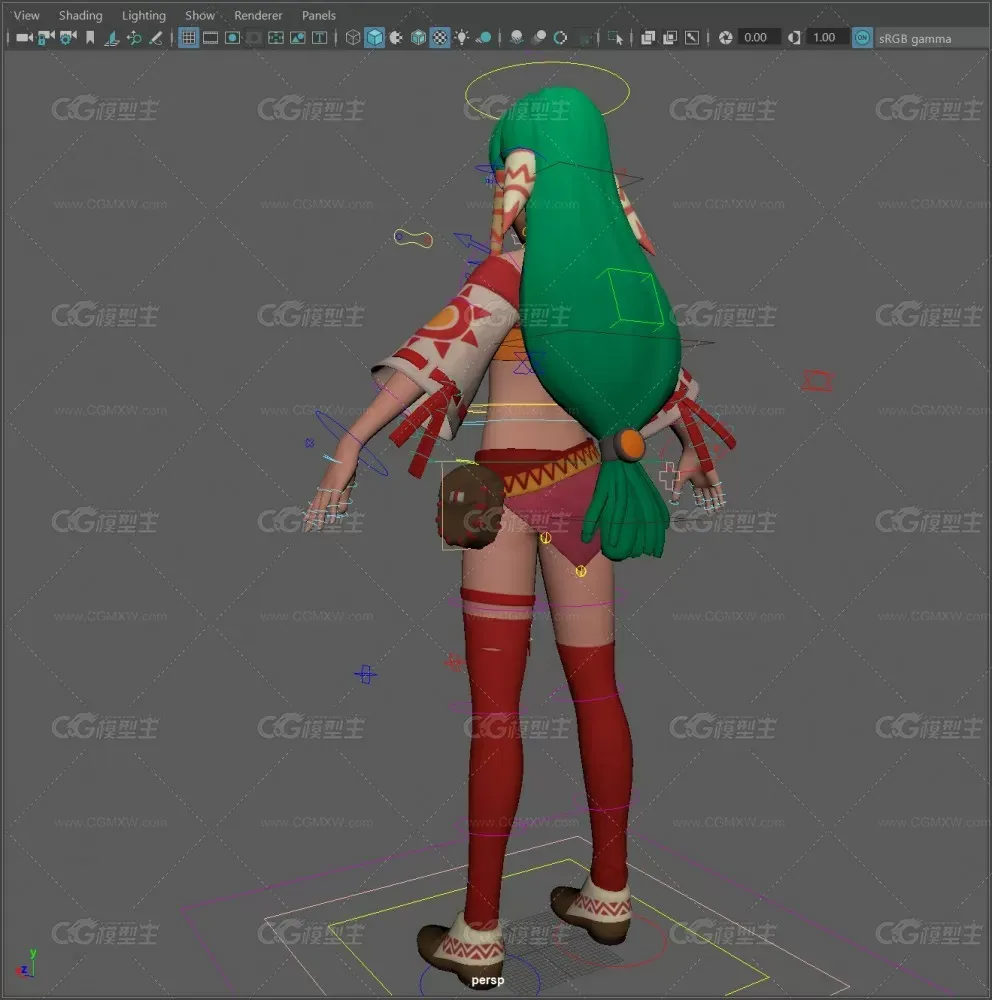
Task: Toggle the Textured checker icon
Action: coord(440,38)
